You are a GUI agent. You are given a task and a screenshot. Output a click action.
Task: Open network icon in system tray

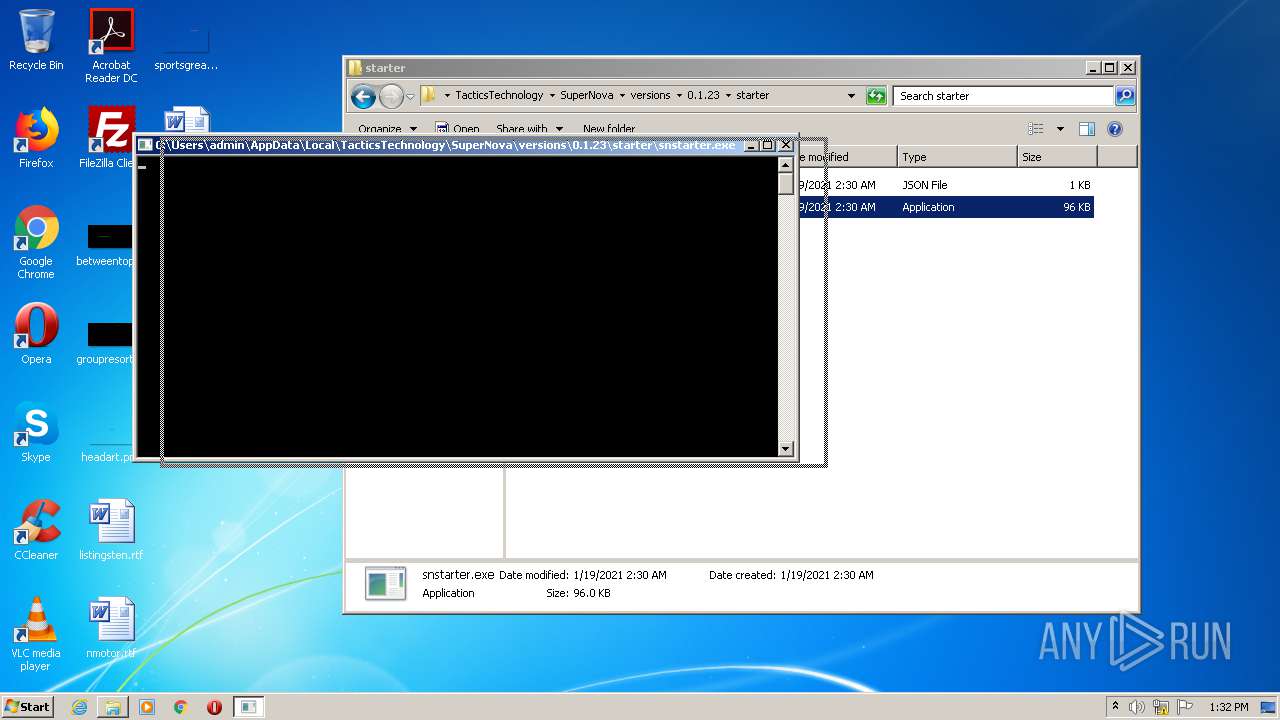[x=1161, y=707]
